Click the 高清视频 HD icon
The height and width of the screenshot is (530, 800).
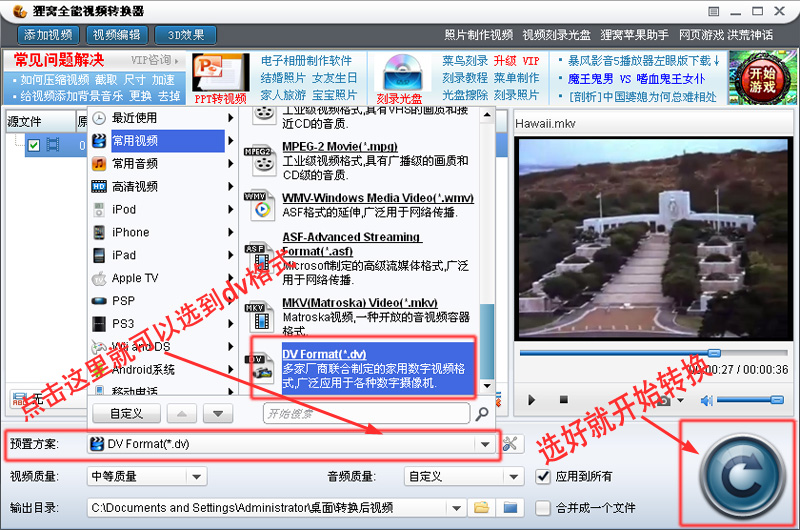(99, 187)
